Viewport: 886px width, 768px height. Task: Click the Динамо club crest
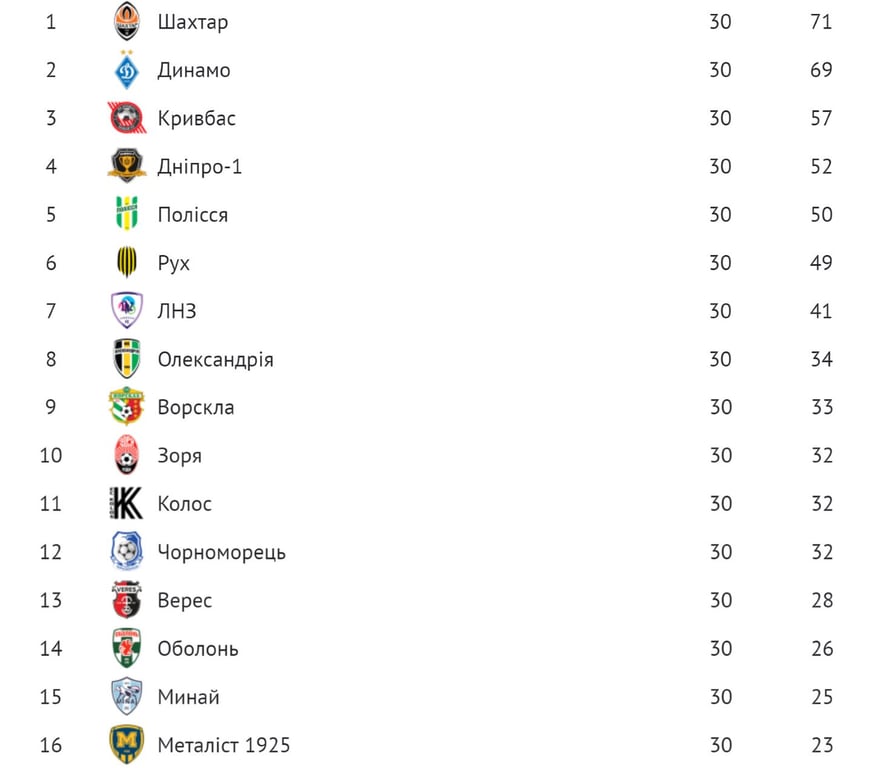tap(127, 70)
